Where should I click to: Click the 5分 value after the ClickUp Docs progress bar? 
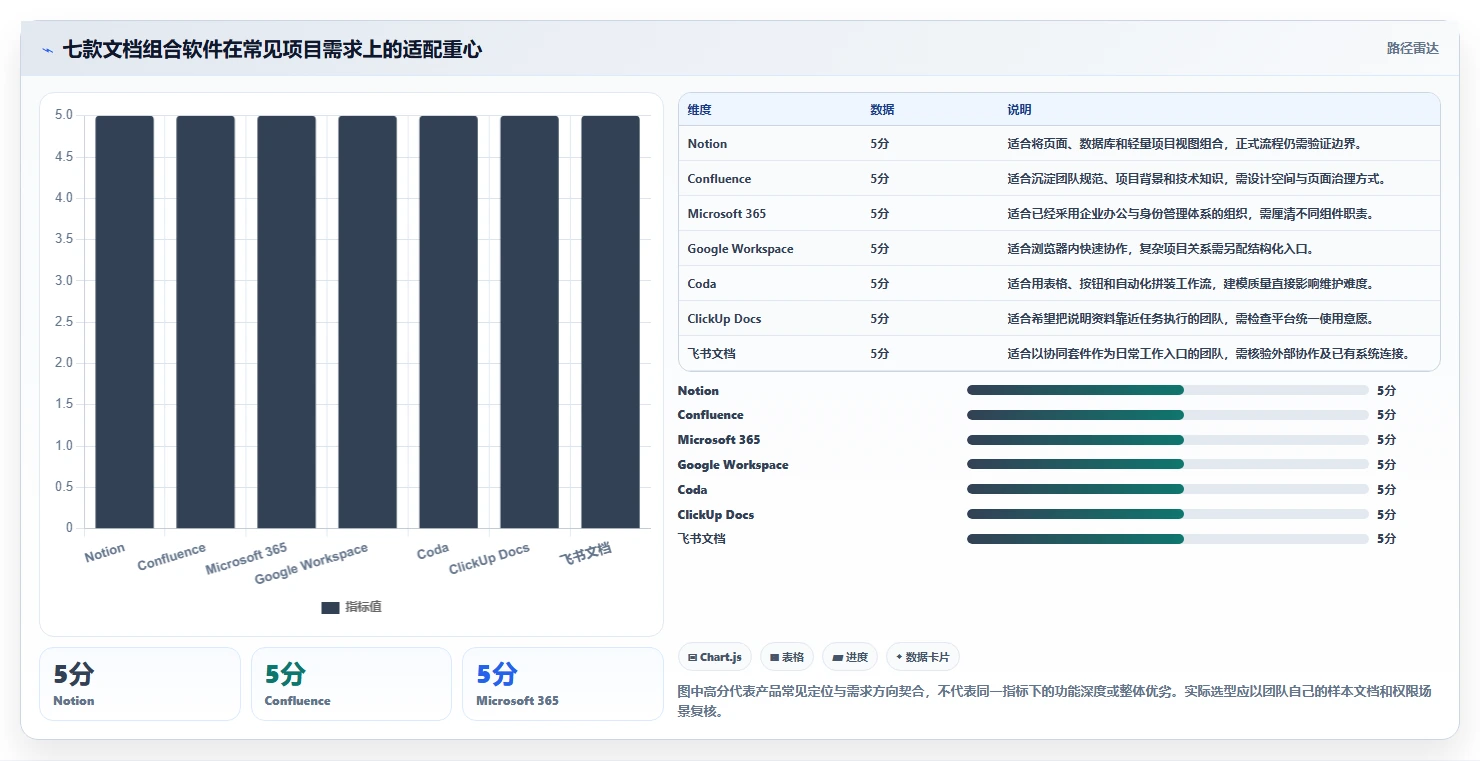[x=1386, y=514]
